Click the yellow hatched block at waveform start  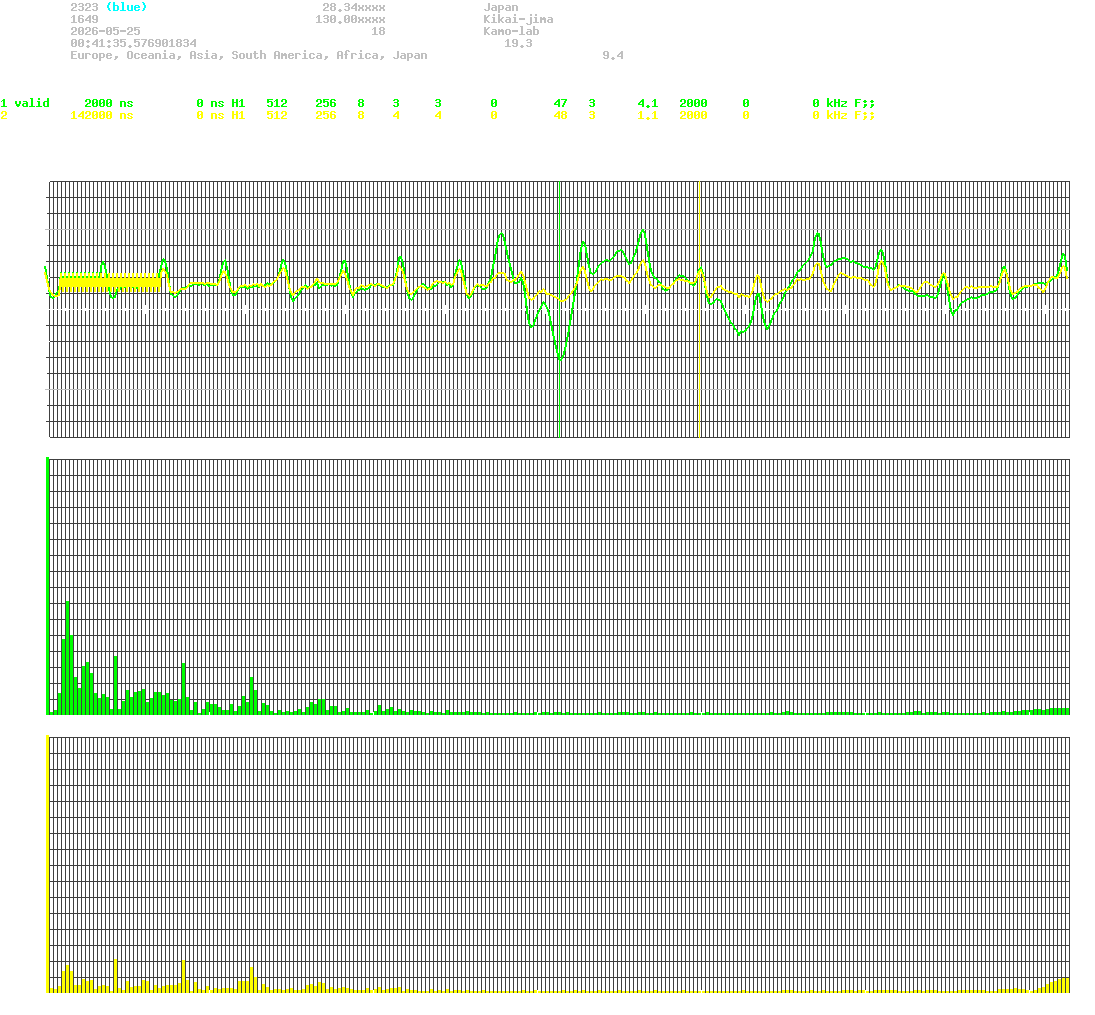pyautogui.click(x=110, y=280)
